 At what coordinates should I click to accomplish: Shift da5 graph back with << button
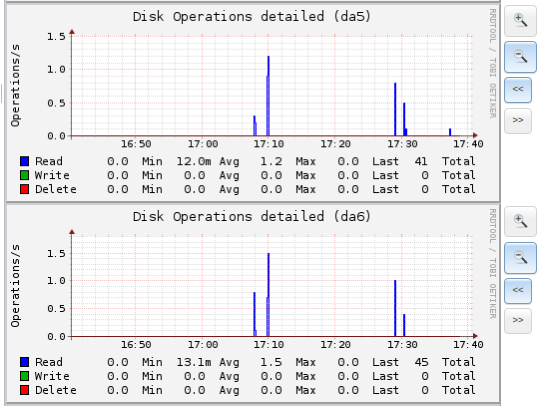(518, 90)
